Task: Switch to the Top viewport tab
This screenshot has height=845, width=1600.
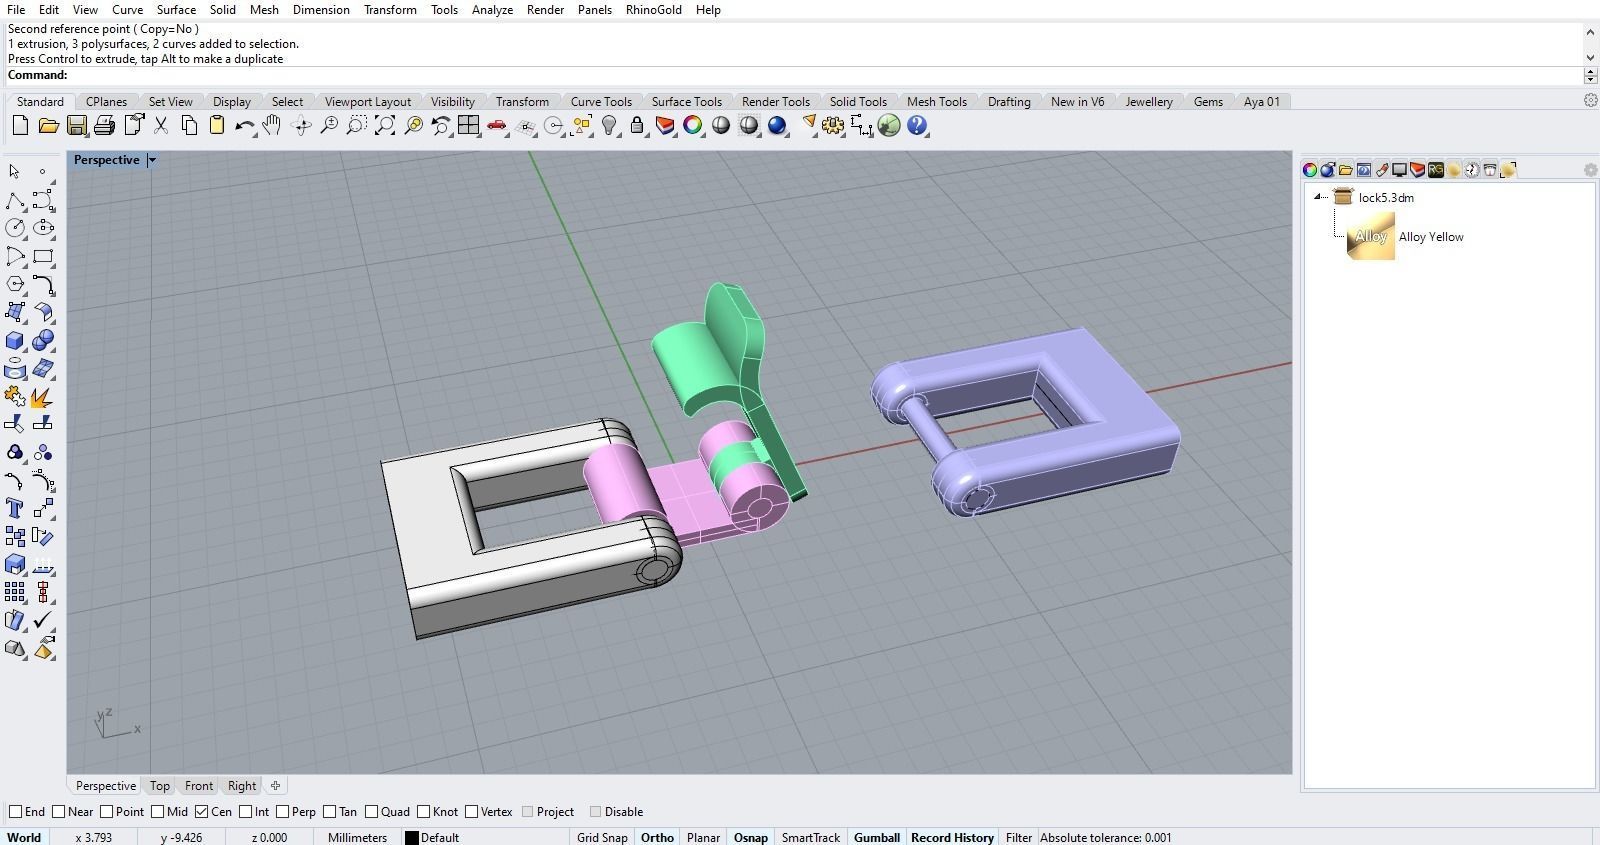Action: click(x=160, y=786)
